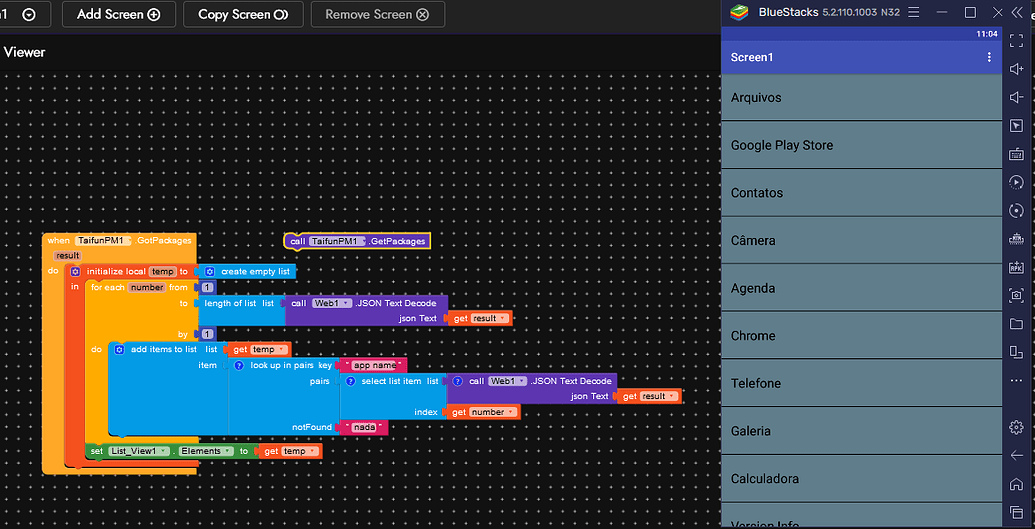The height and width of the screenshot is (529, 1035).
Task: Select Chrome in the emulator list
Action: pos(862,335)
